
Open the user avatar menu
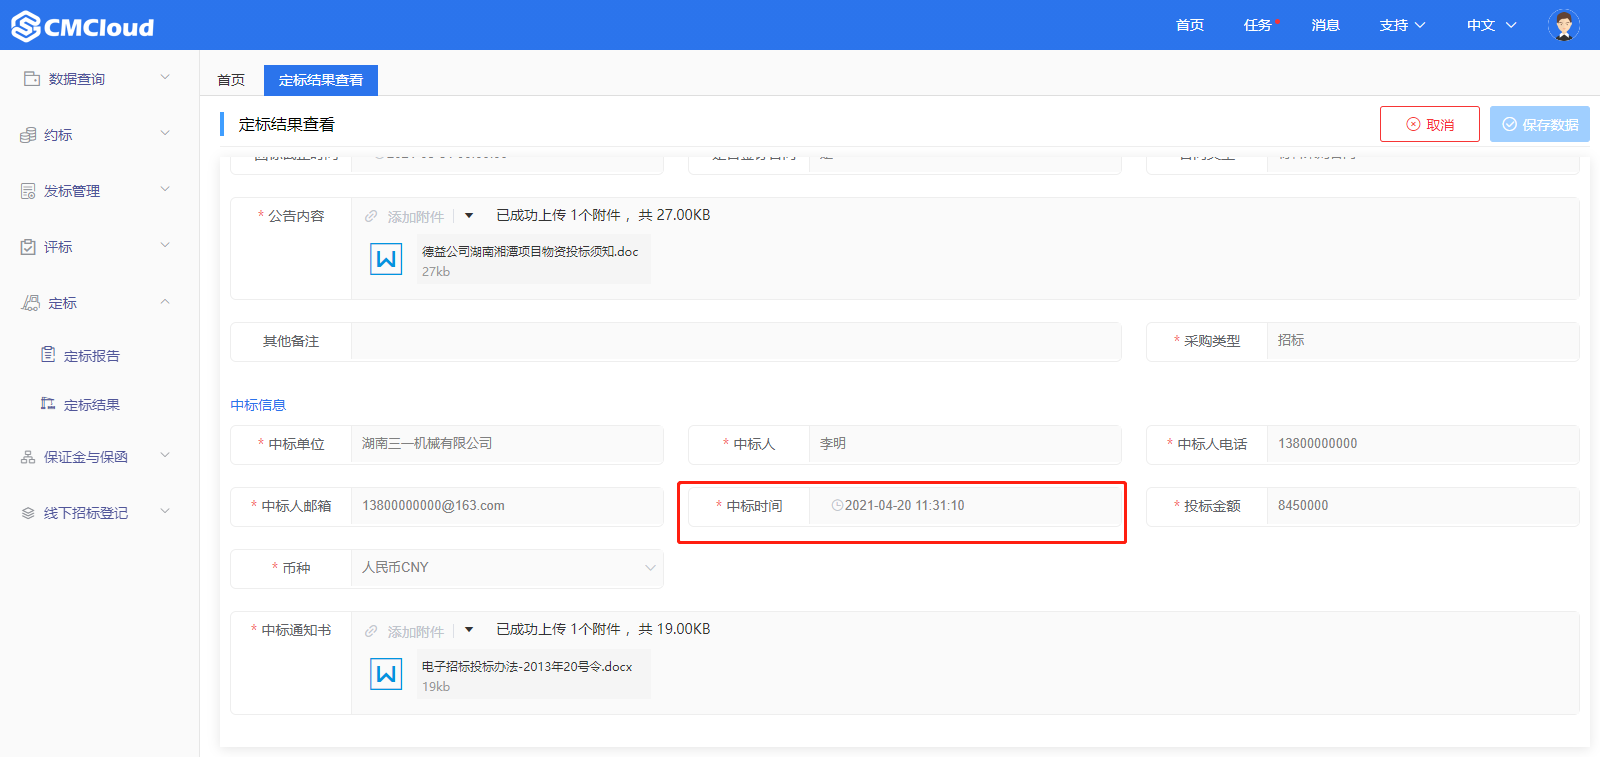click(1563, 25)
